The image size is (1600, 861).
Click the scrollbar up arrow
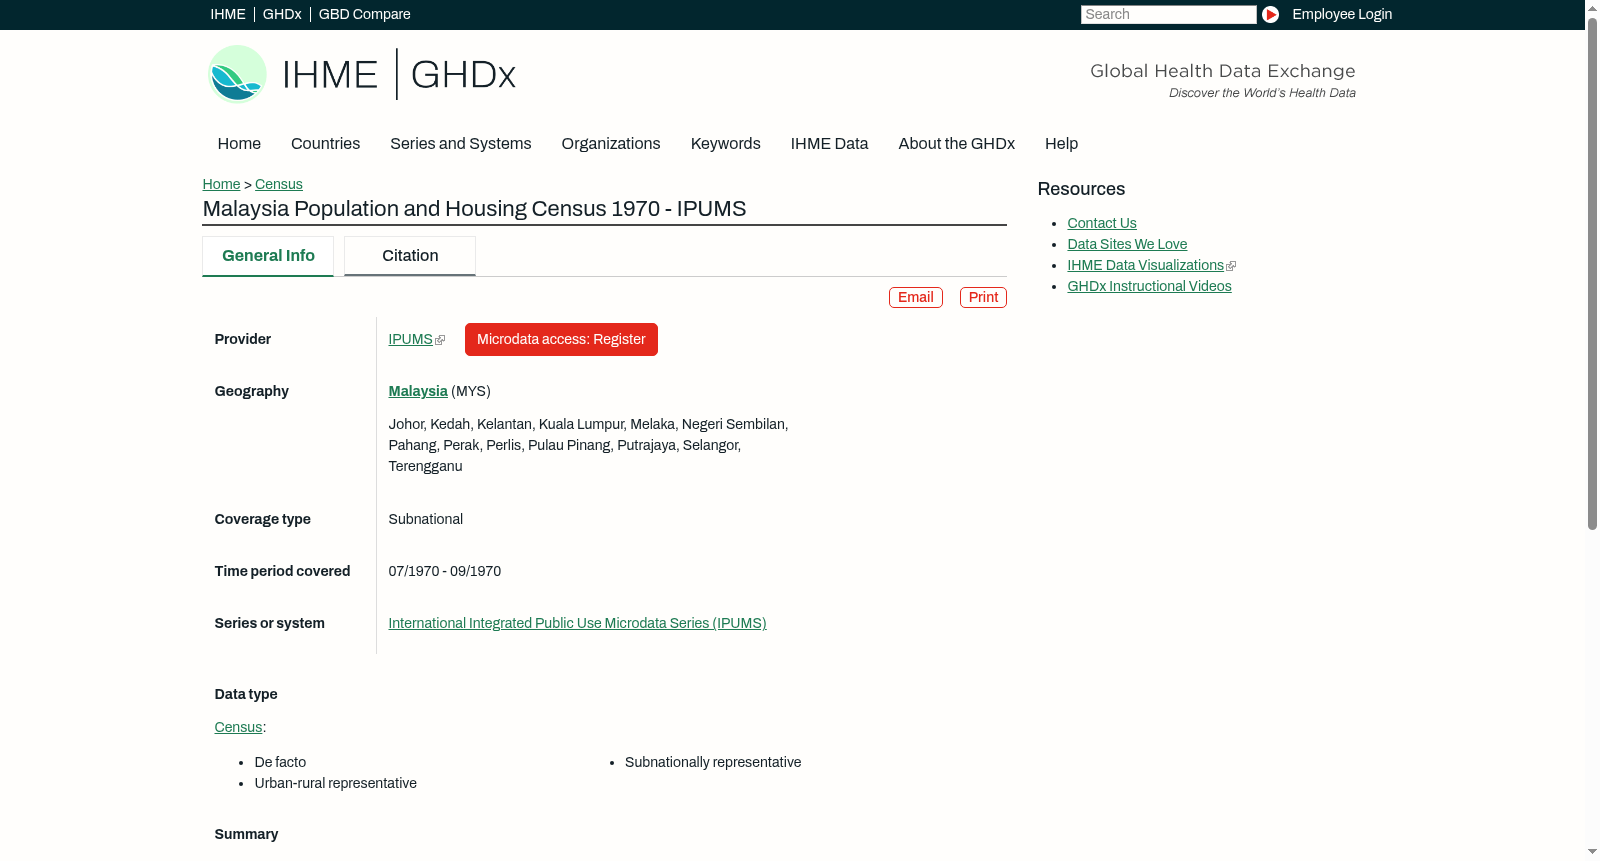1592,7
